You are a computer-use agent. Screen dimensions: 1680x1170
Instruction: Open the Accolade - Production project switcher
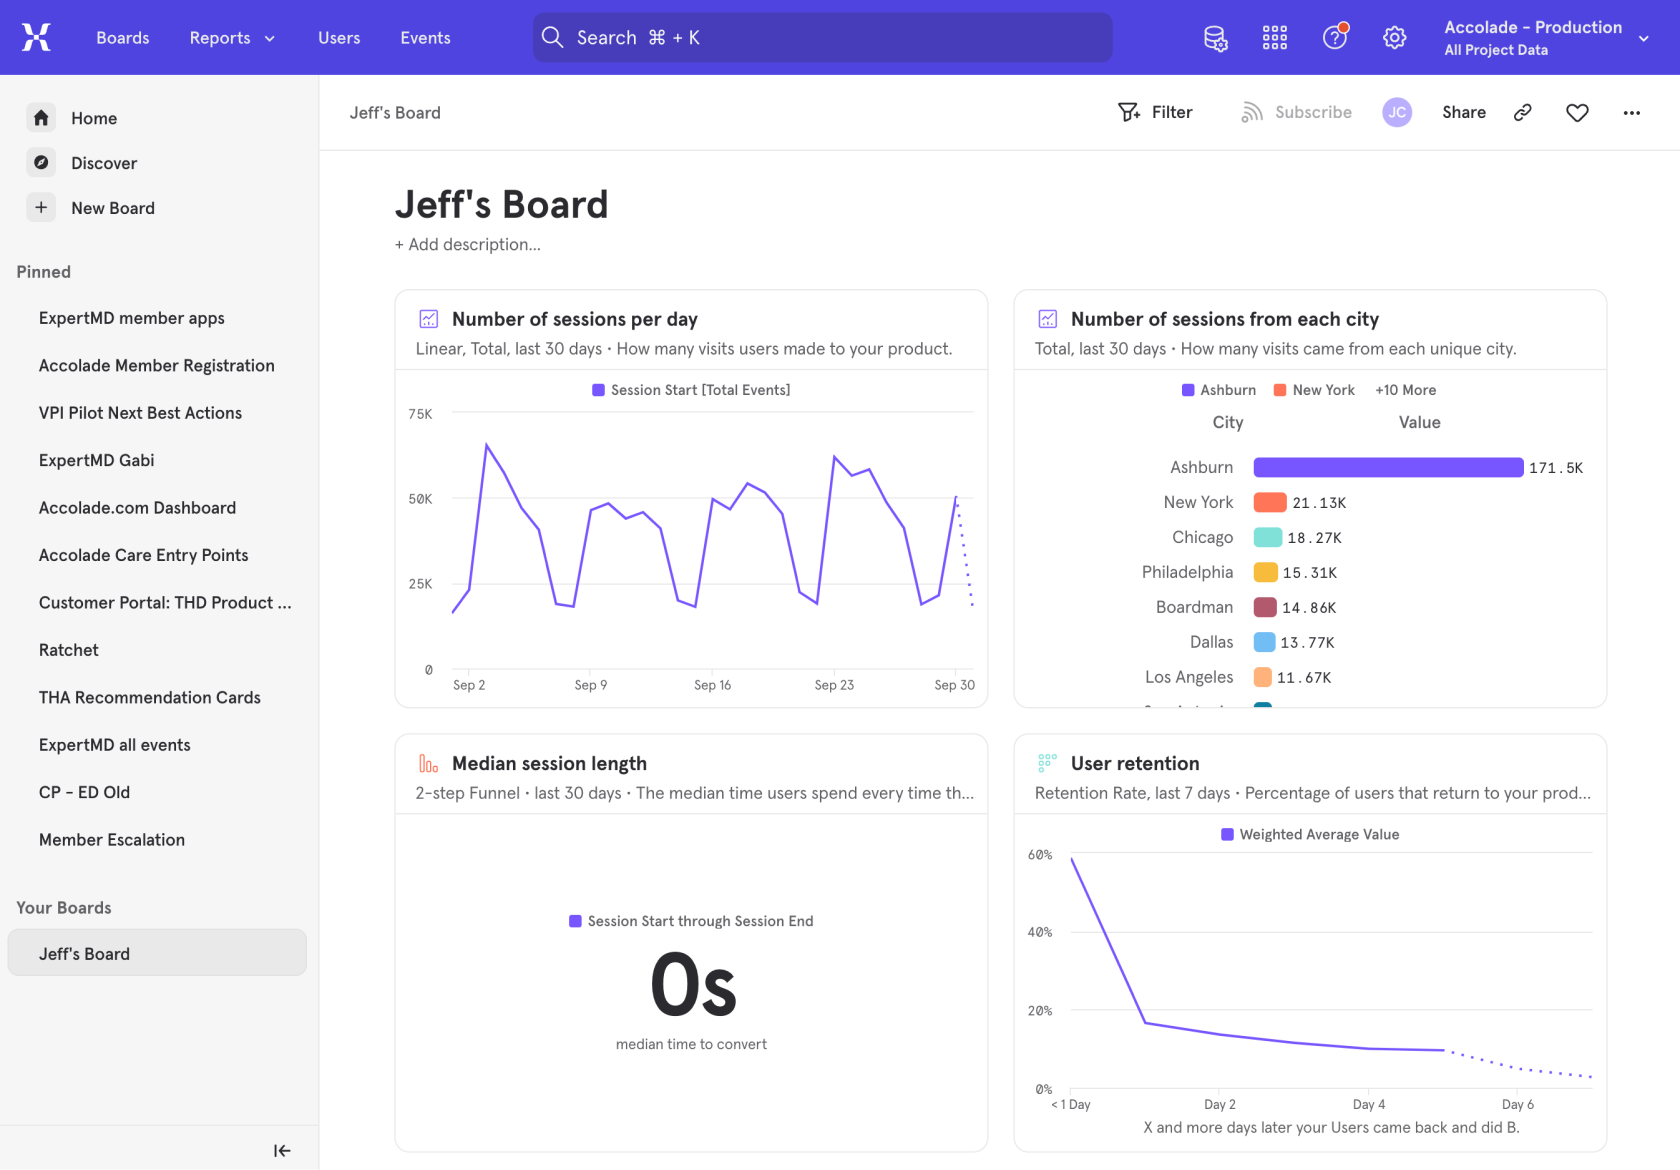pyautogui.click(x=1546, y=38)
